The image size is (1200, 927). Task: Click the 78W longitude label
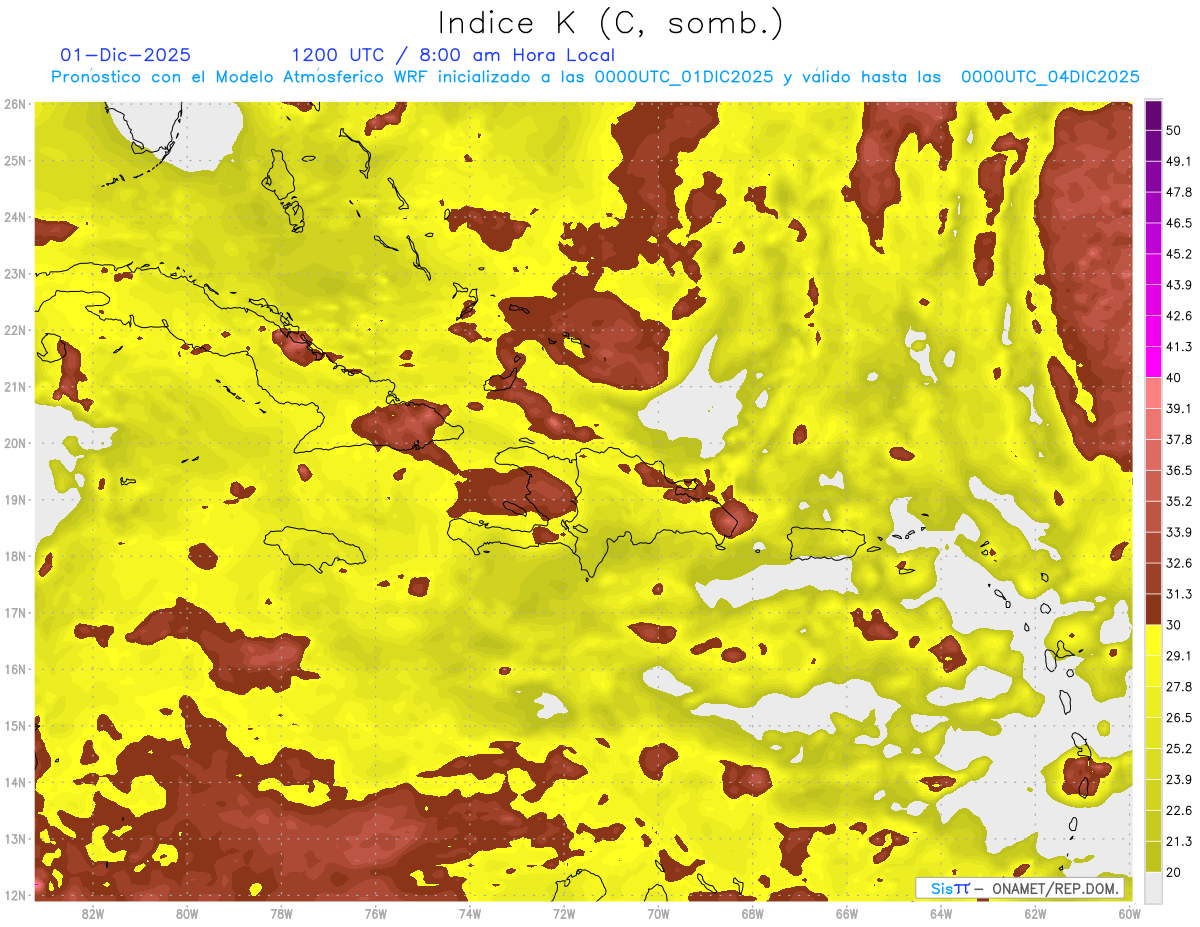281,913
